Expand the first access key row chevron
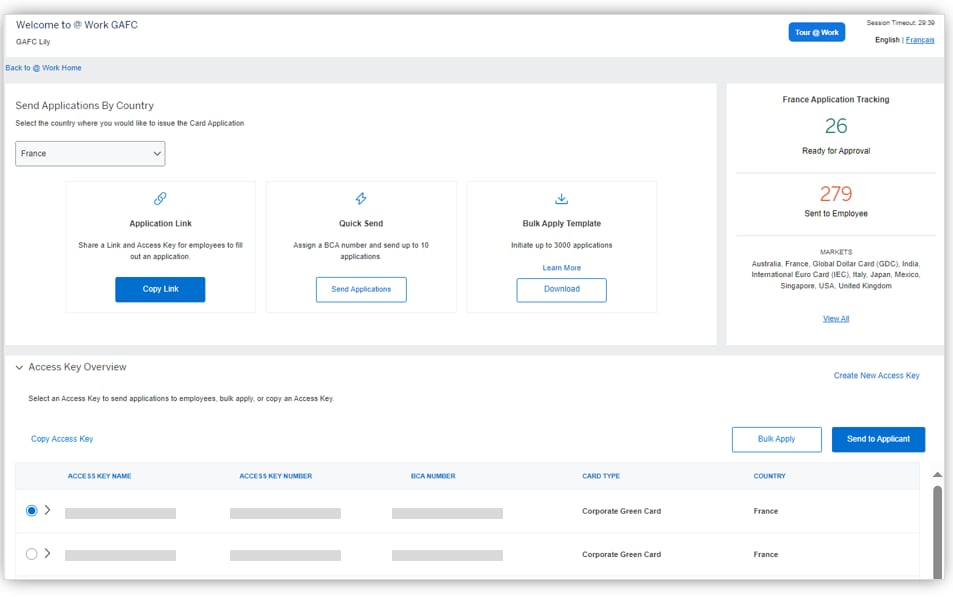The image size is (953, 597). coord(47,511)
